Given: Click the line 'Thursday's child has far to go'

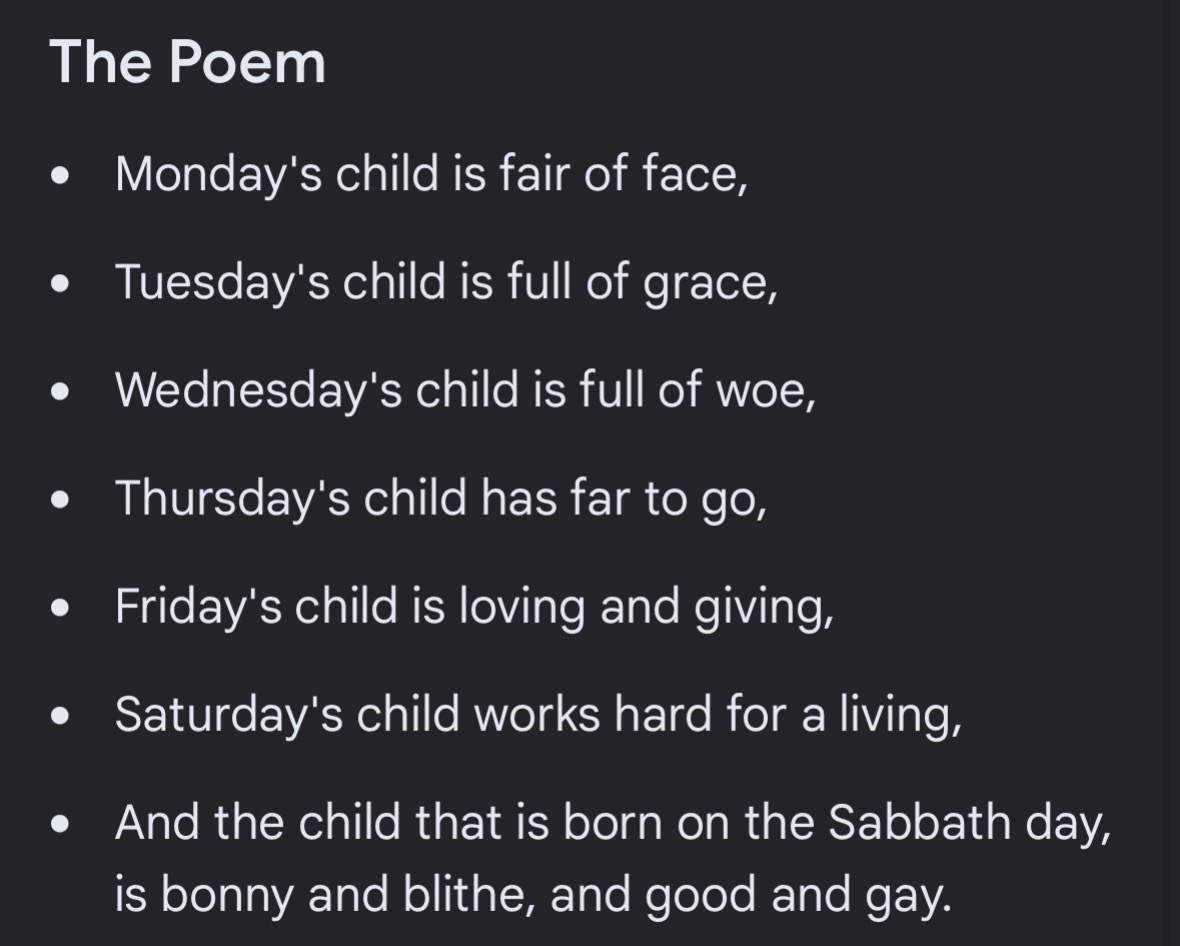Looking at the screenshot, I should click(441, 498).
